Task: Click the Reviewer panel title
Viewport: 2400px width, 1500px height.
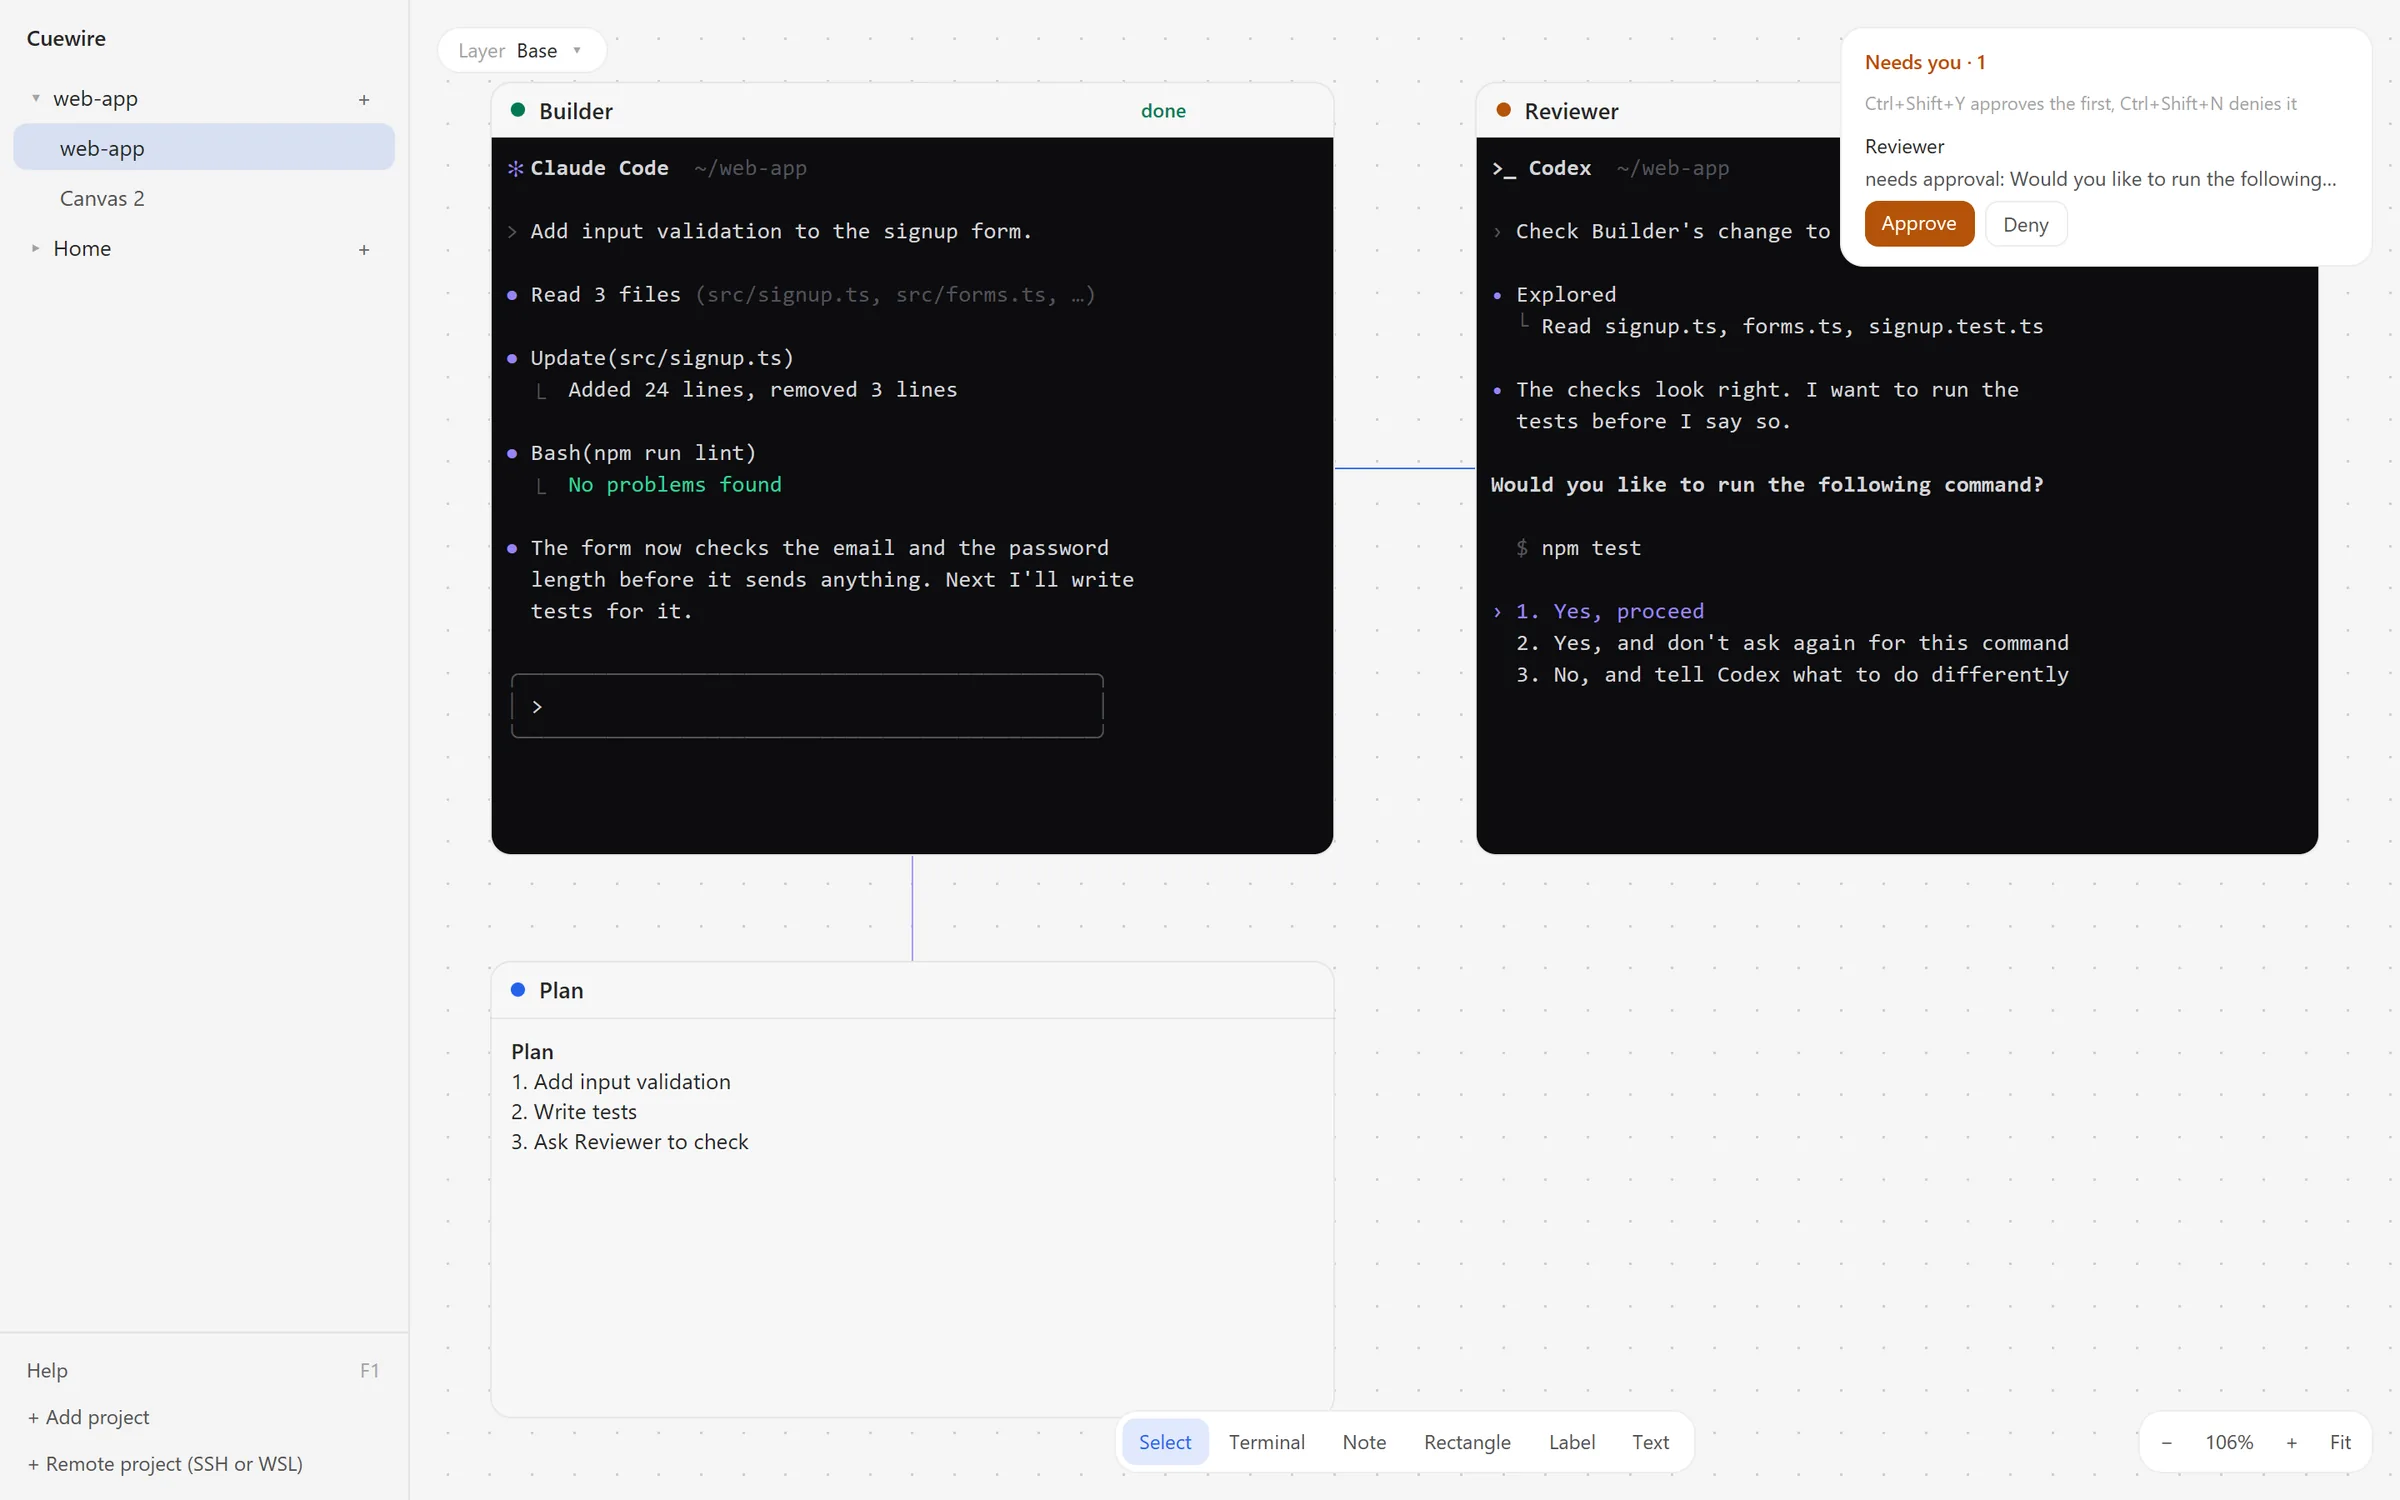Action: tap(1570, 110)
